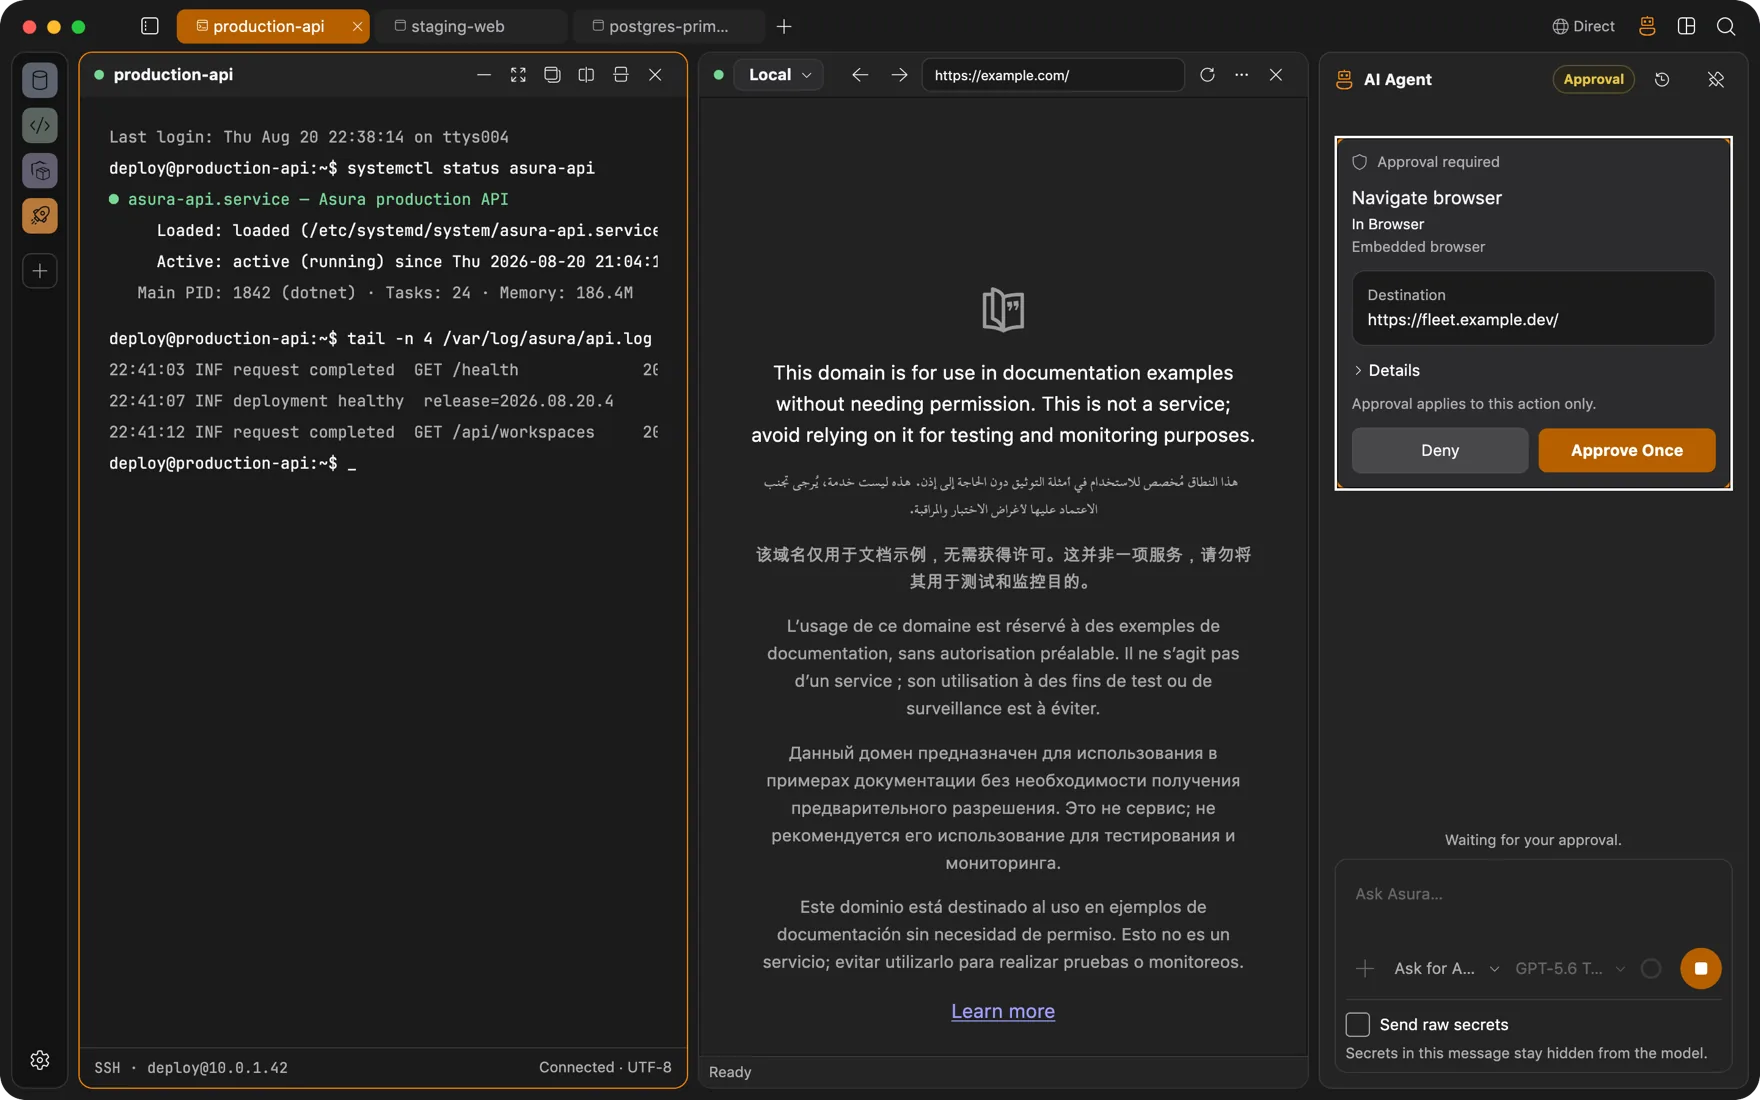Open browser more options ellipsis

pos(1241,75)
